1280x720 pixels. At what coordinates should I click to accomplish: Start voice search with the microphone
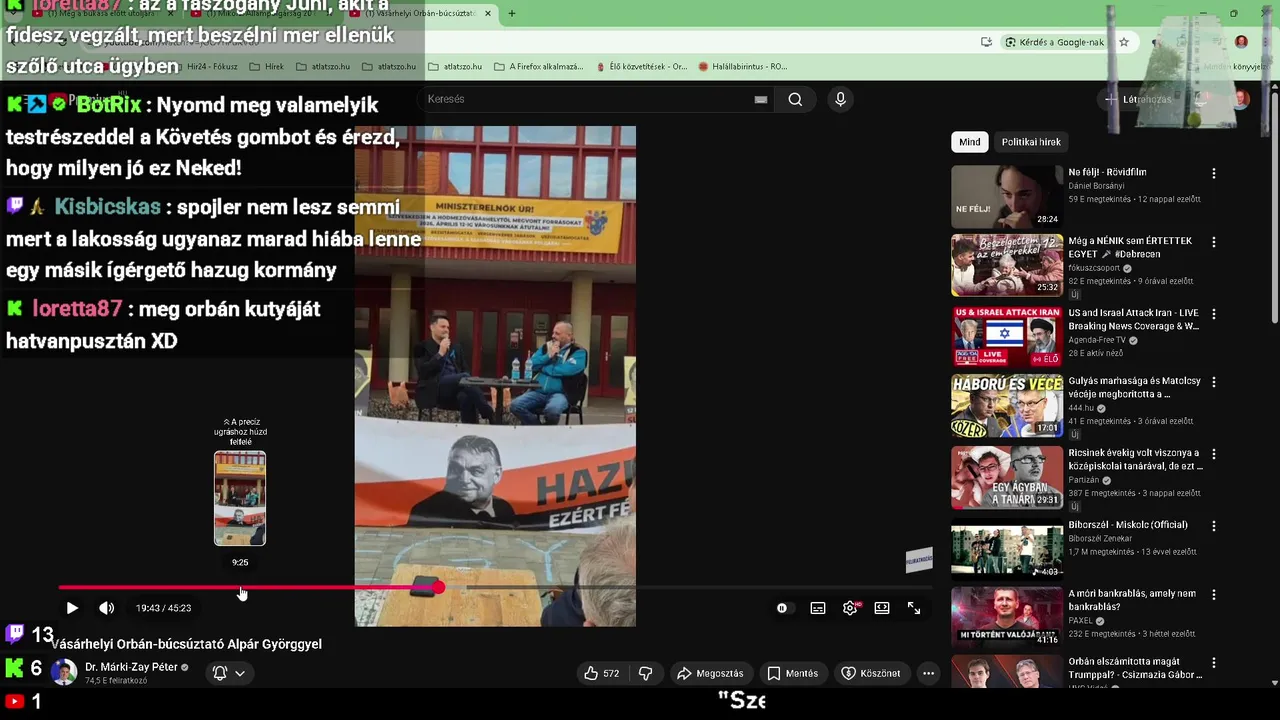click(840, 99)
